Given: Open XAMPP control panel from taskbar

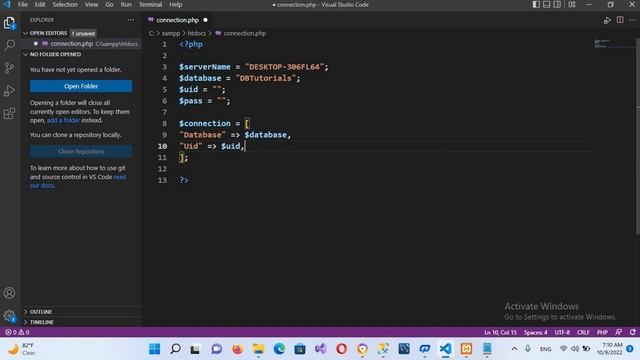Looking at the screenshot, I should click(466, 349).
